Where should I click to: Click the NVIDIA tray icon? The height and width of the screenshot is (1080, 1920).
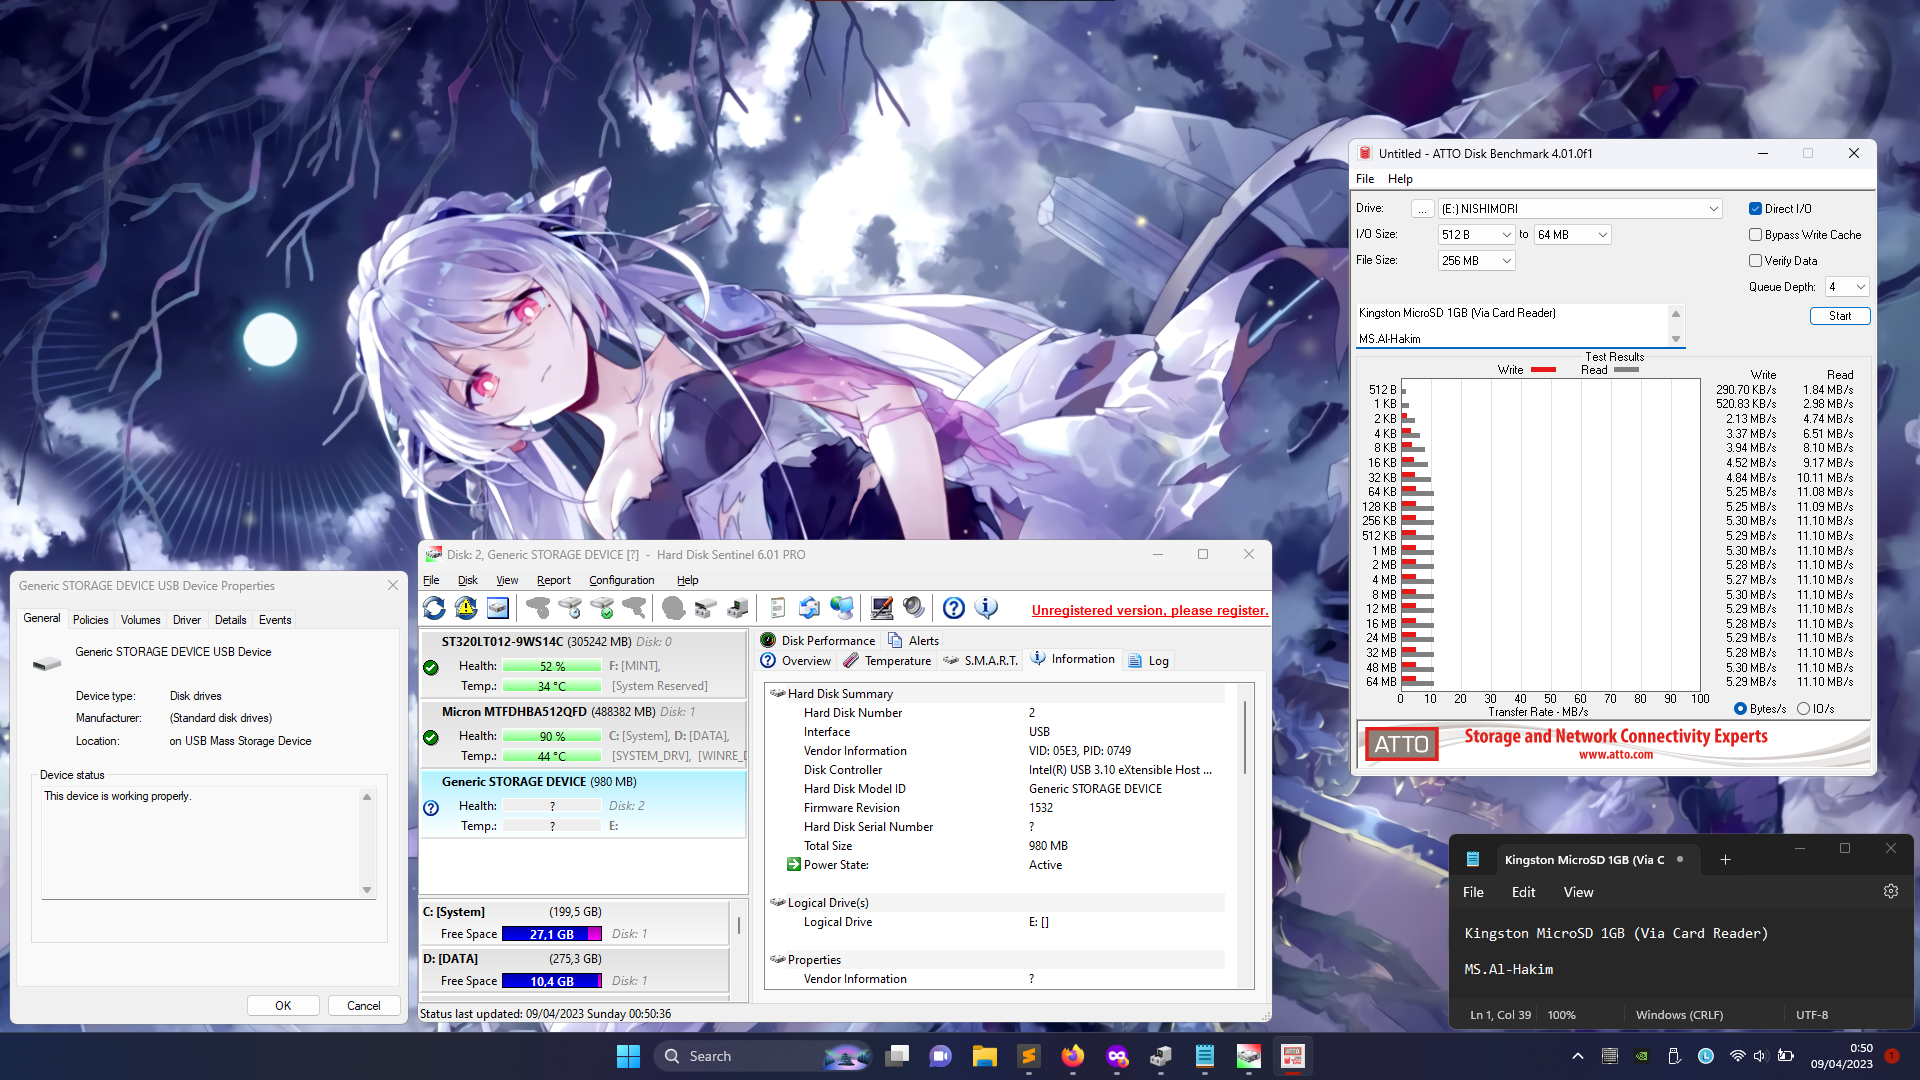[x=1641, y=1056]
